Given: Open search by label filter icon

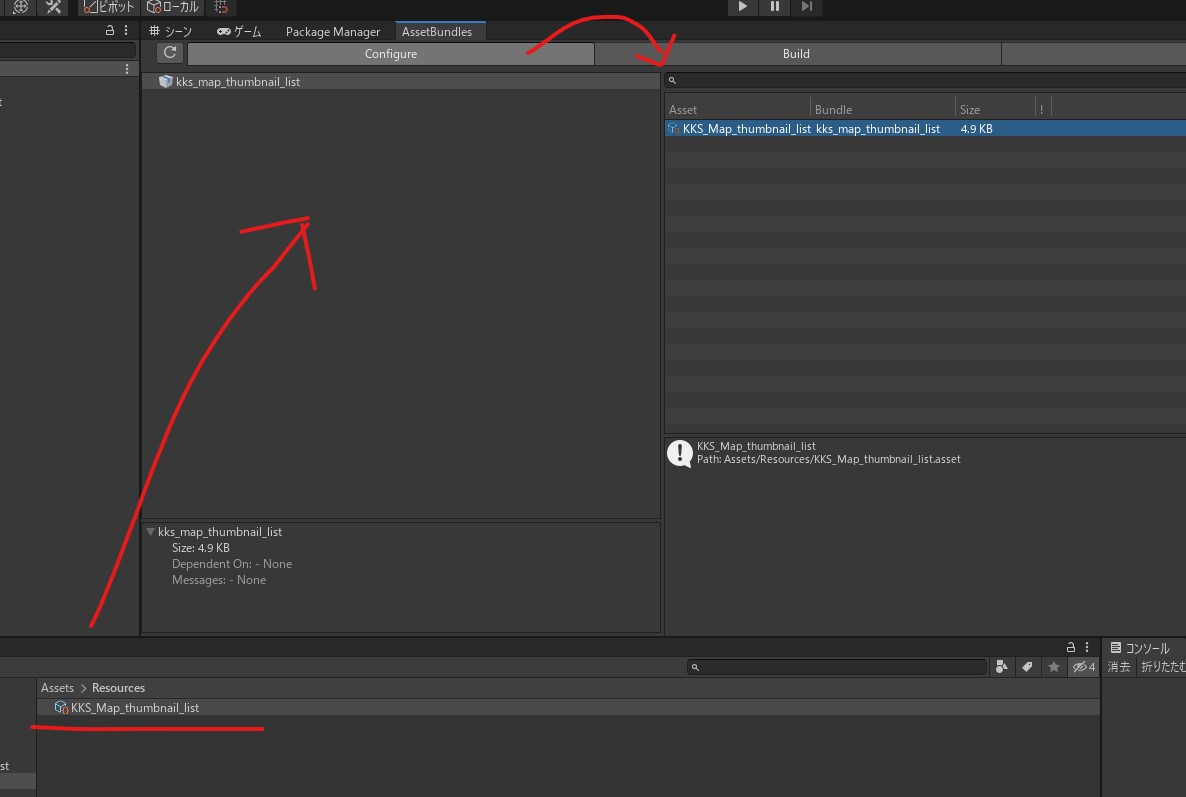Looking at the screenshot, I should tap(1027, 667).
